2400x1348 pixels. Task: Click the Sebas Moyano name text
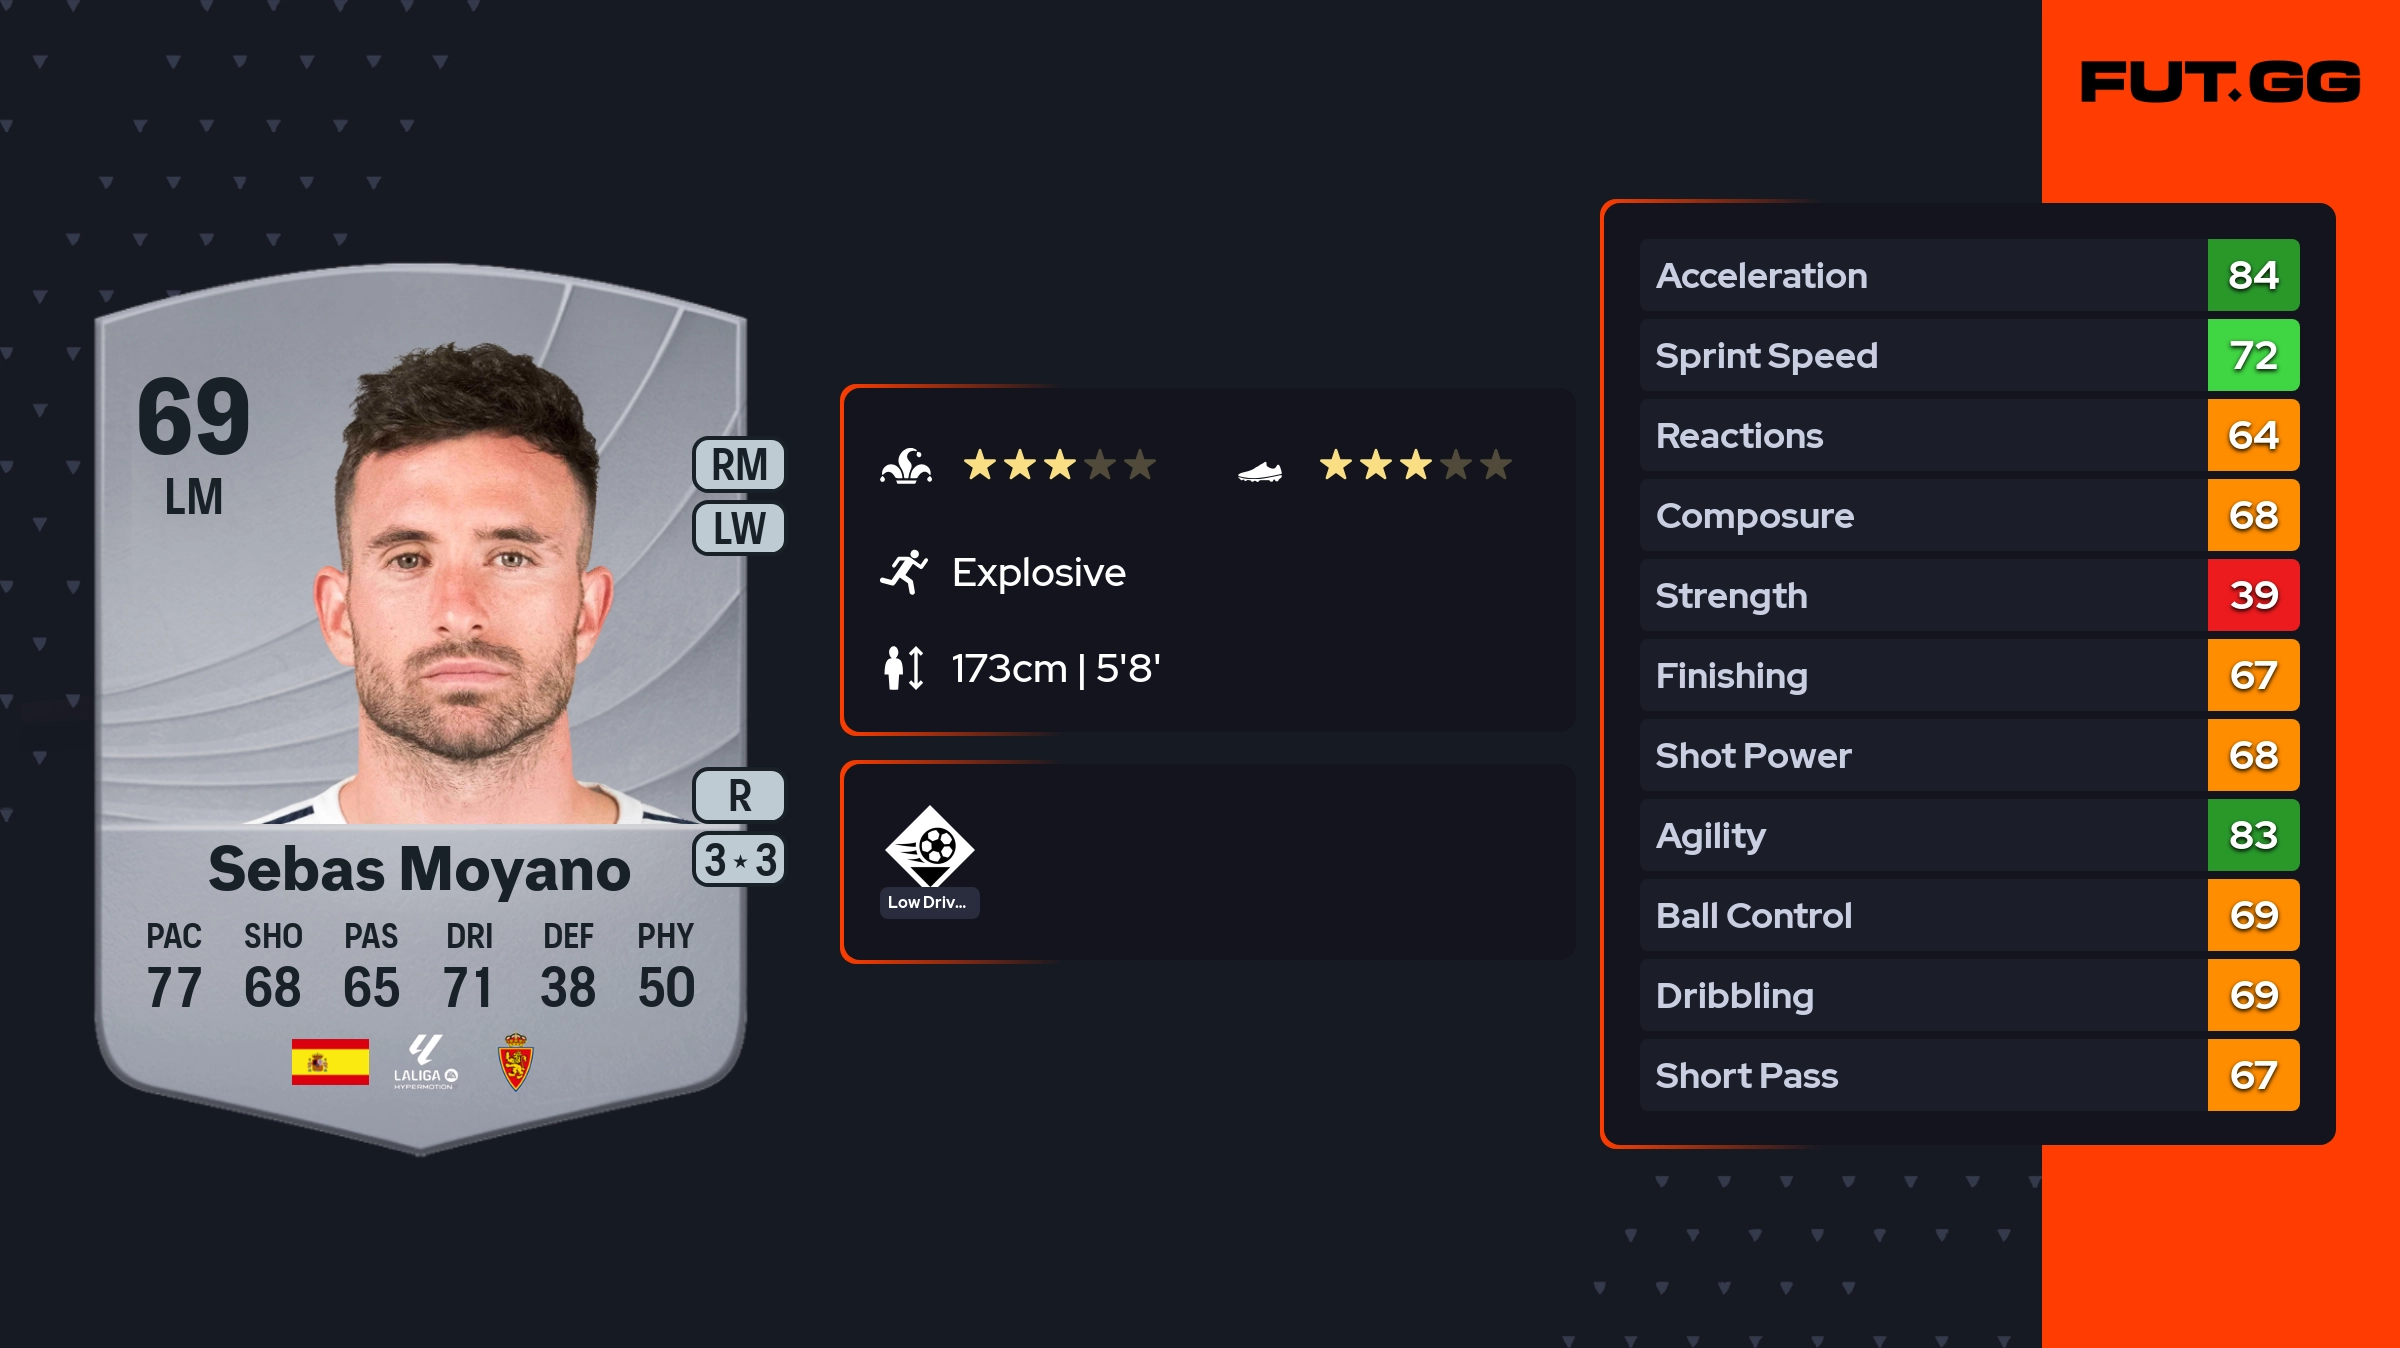(x=419, y=869)
